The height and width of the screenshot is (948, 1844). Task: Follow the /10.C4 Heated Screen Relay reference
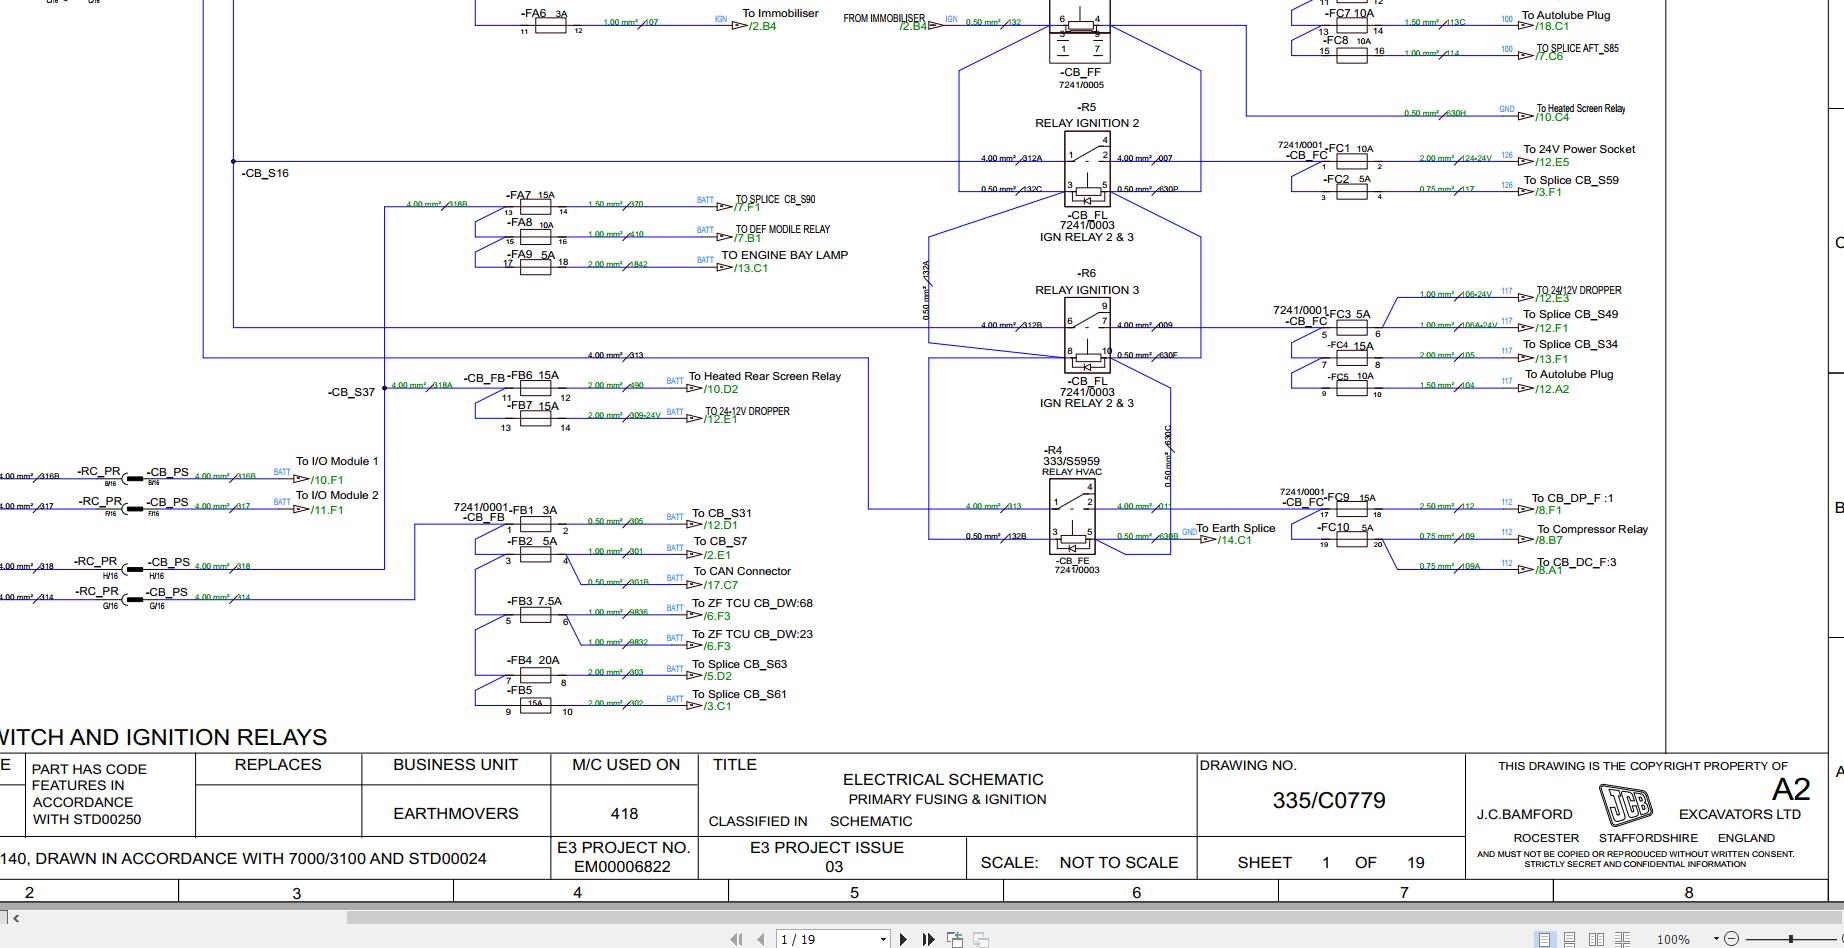pyautogui.click(x=1553, y=118)
